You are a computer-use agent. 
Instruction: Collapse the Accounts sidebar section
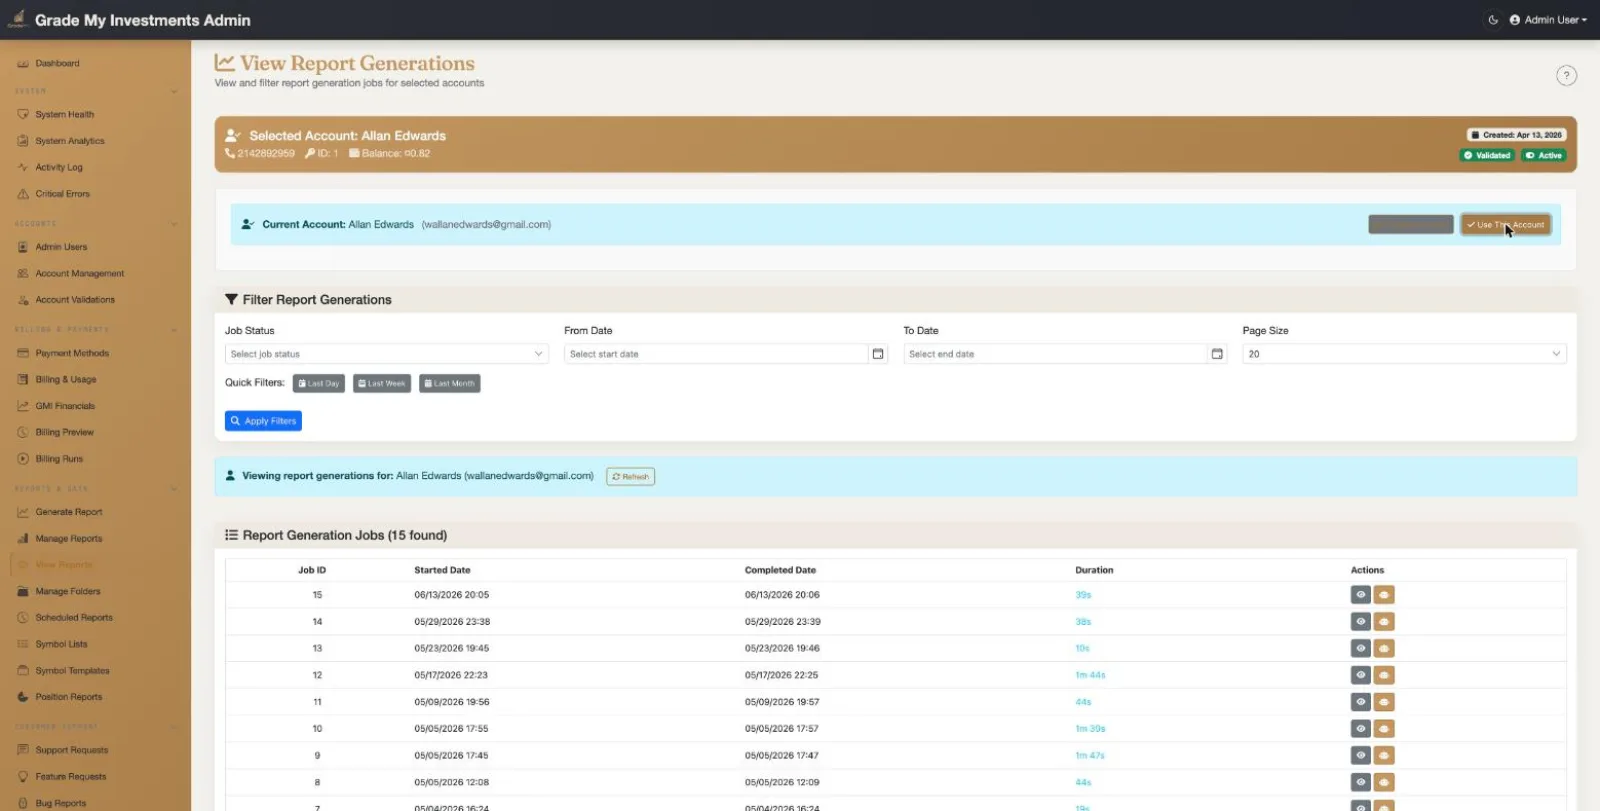174,224
